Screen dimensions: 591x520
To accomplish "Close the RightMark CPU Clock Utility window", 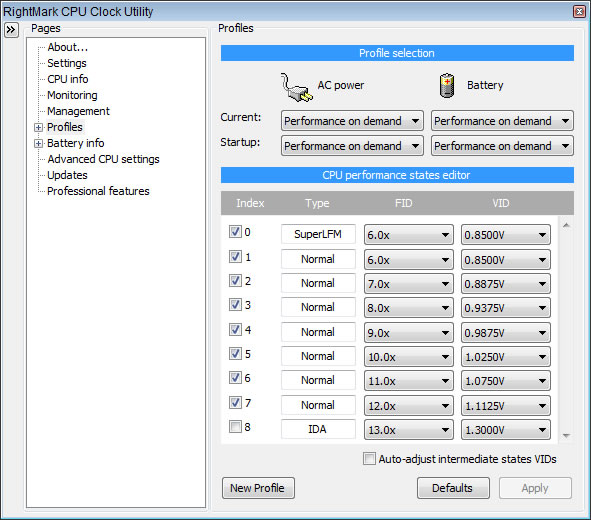I will coord(579,12).
